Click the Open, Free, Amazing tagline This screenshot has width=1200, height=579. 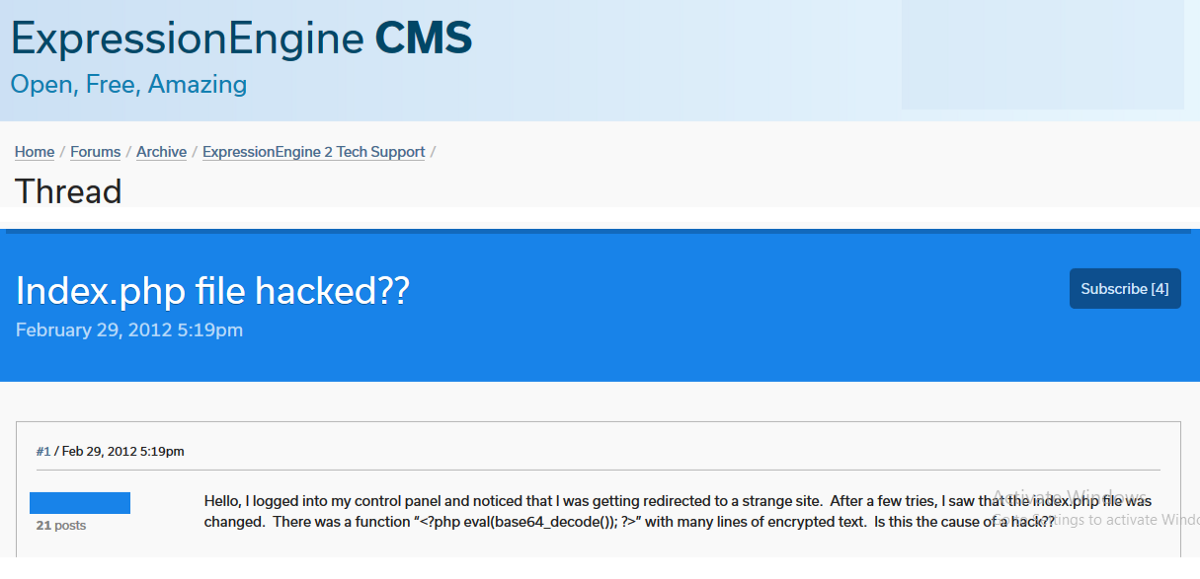(127, 85)
